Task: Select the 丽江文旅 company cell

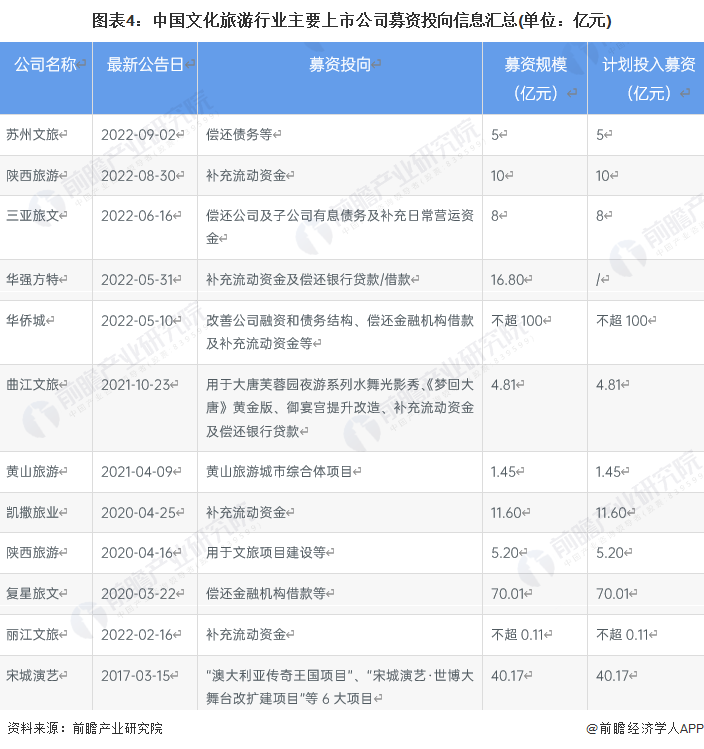Action: pos(33,634)
